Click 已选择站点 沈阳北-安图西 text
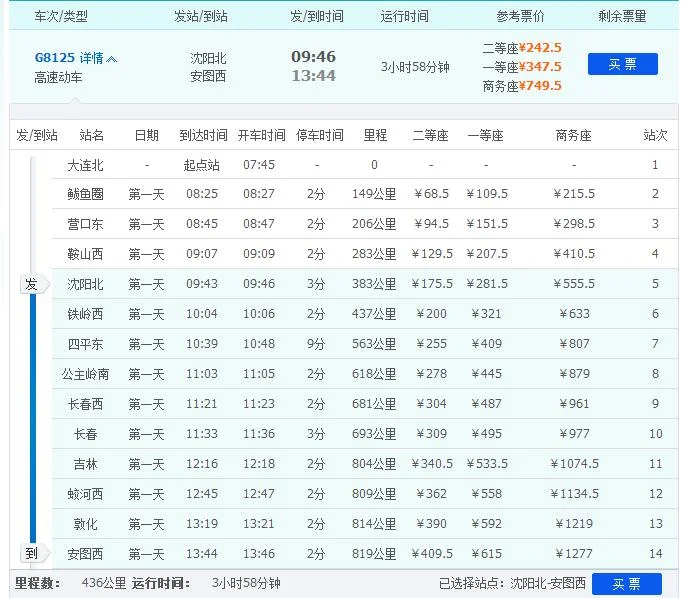Screen dimensions: 681x598 (x=512, y=583)
